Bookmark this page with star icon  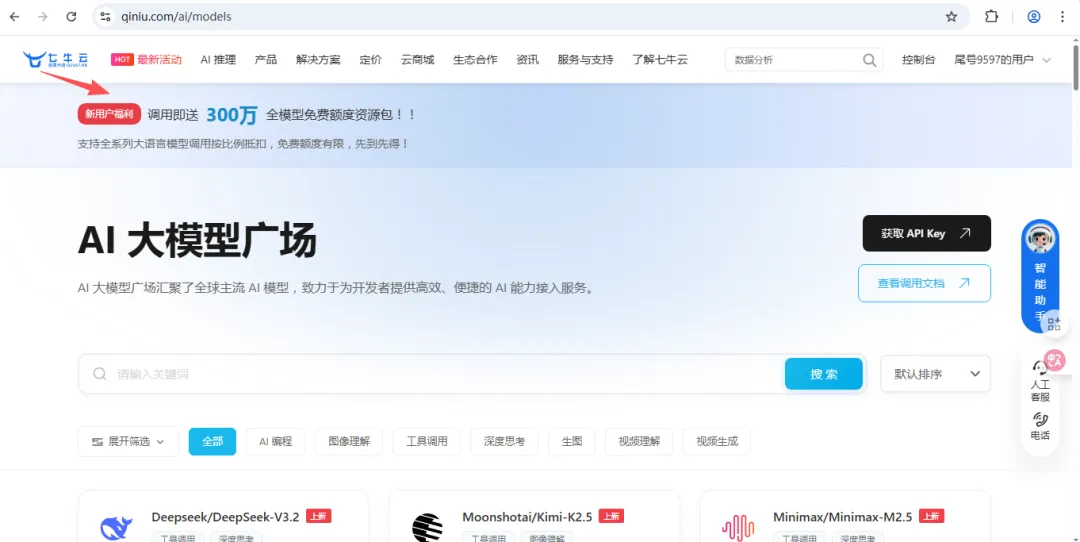click(x=951, y=17)
